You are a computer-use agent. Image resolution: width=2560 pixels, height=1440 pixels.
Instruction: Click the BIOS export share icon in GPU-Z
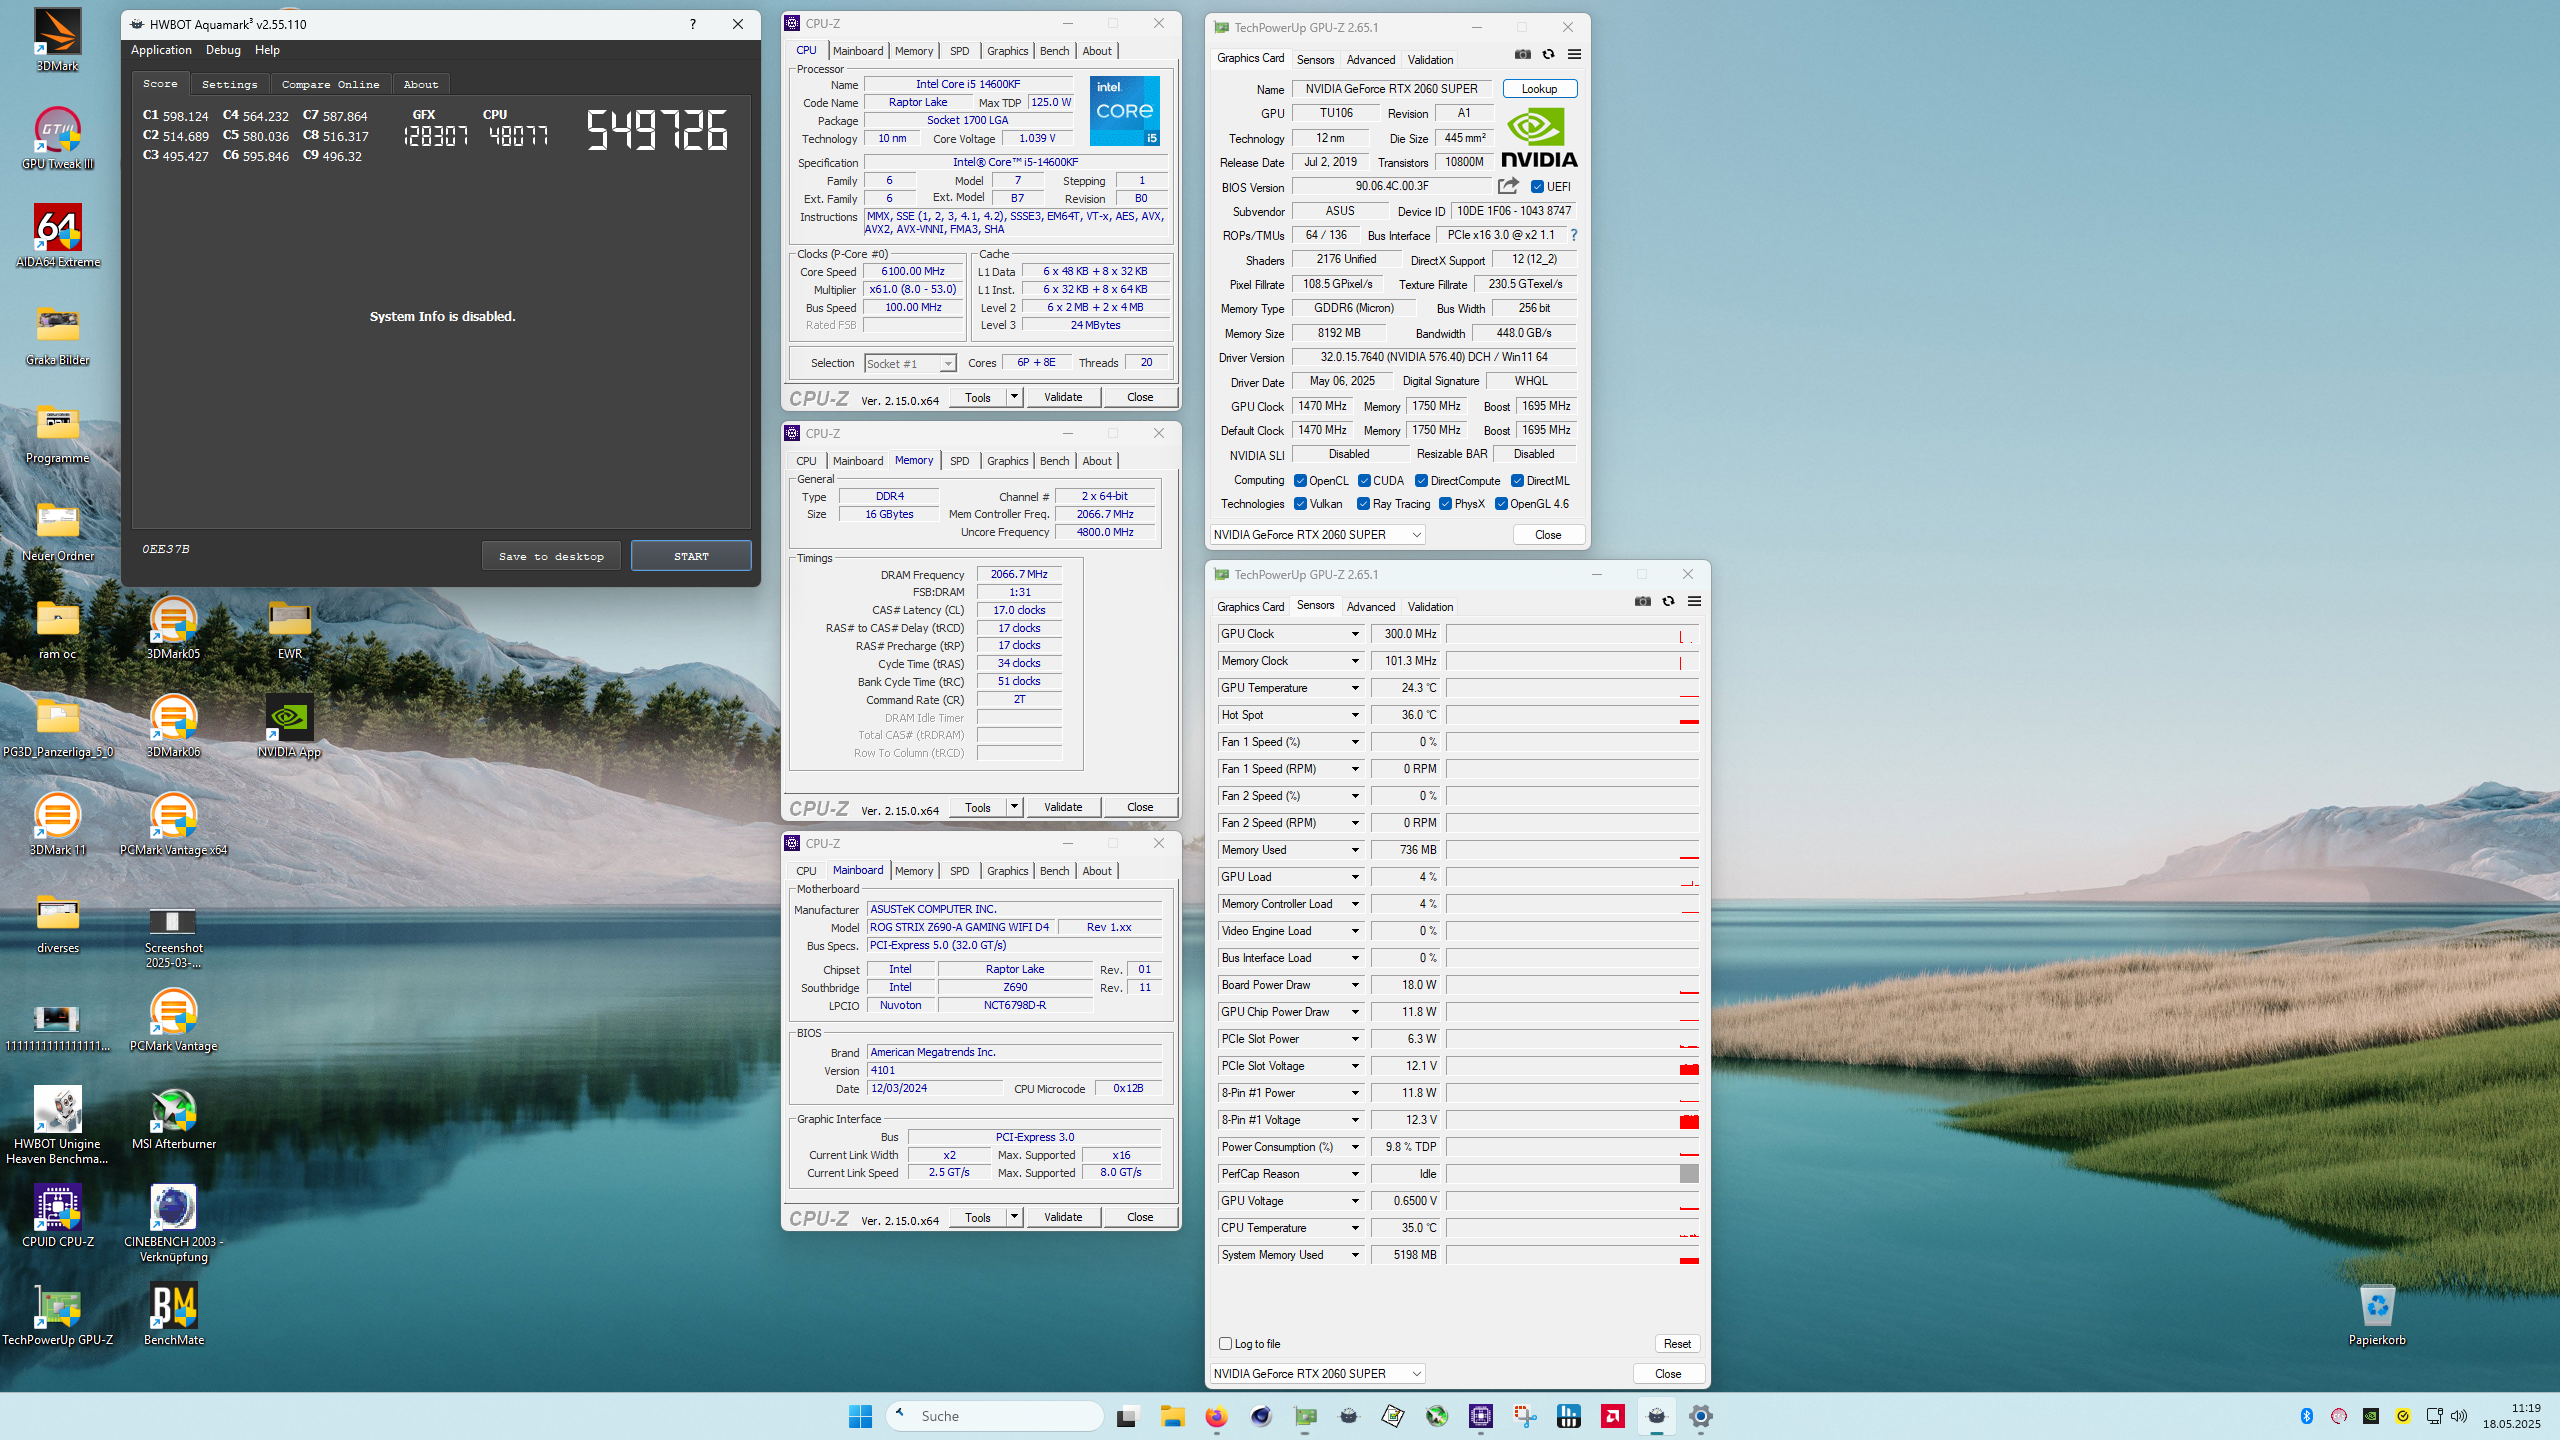[1508, 186]
